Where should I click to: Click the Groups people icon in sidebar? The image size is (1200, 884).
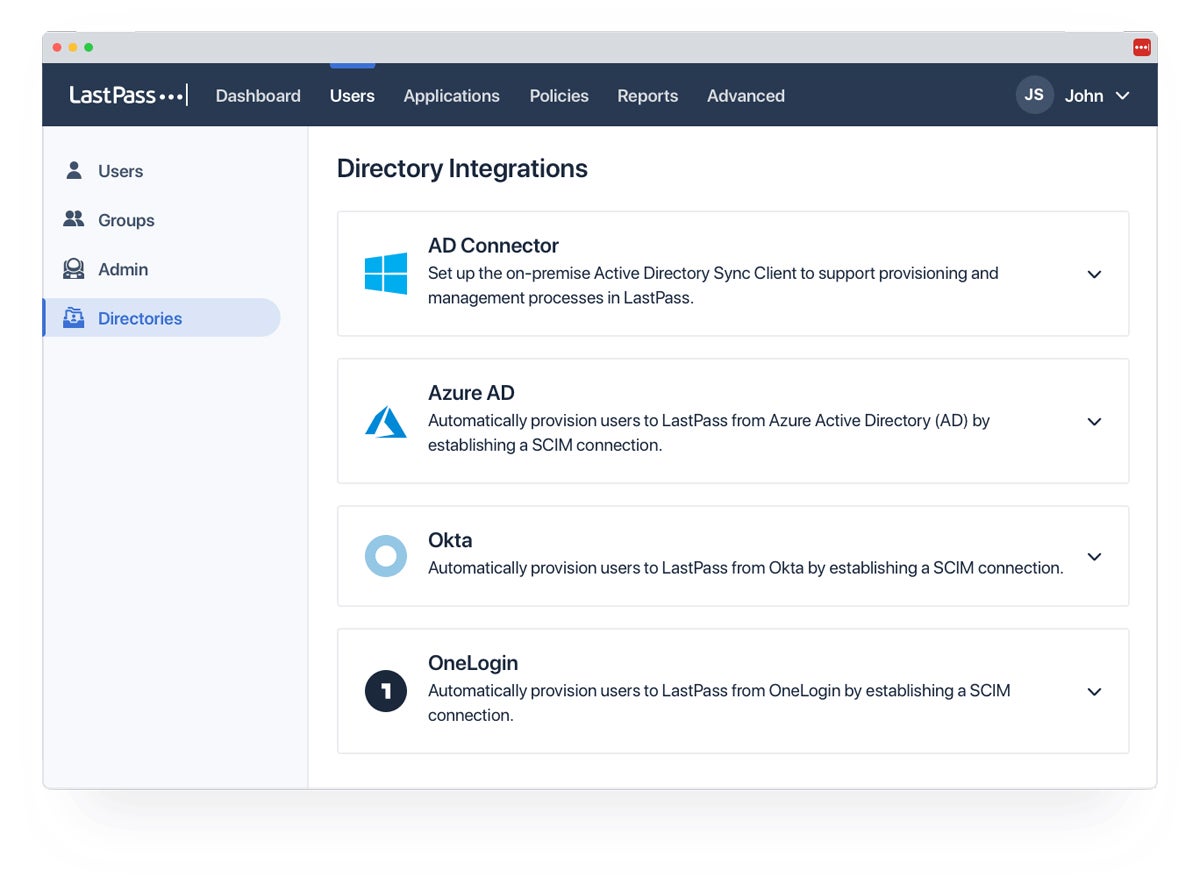(x=74, y=219)
